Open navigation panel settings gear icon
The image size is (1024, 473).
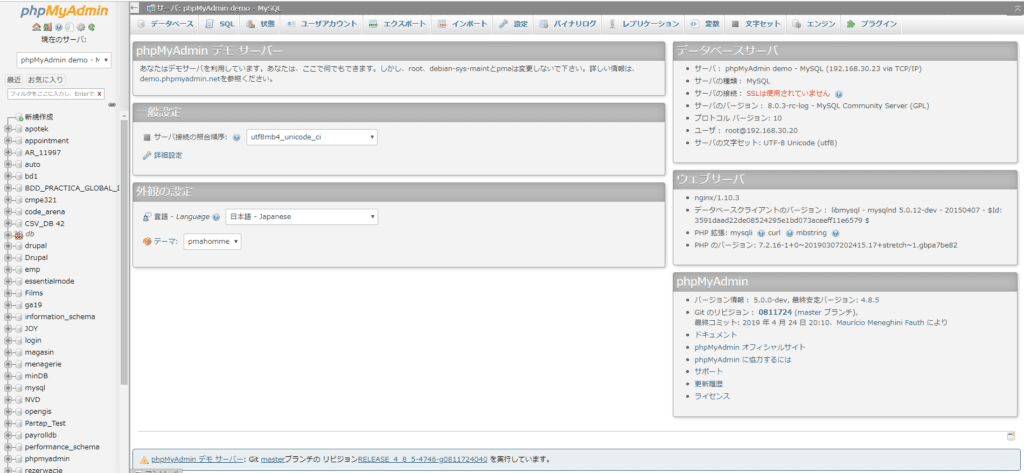click(x=81, y=27)
